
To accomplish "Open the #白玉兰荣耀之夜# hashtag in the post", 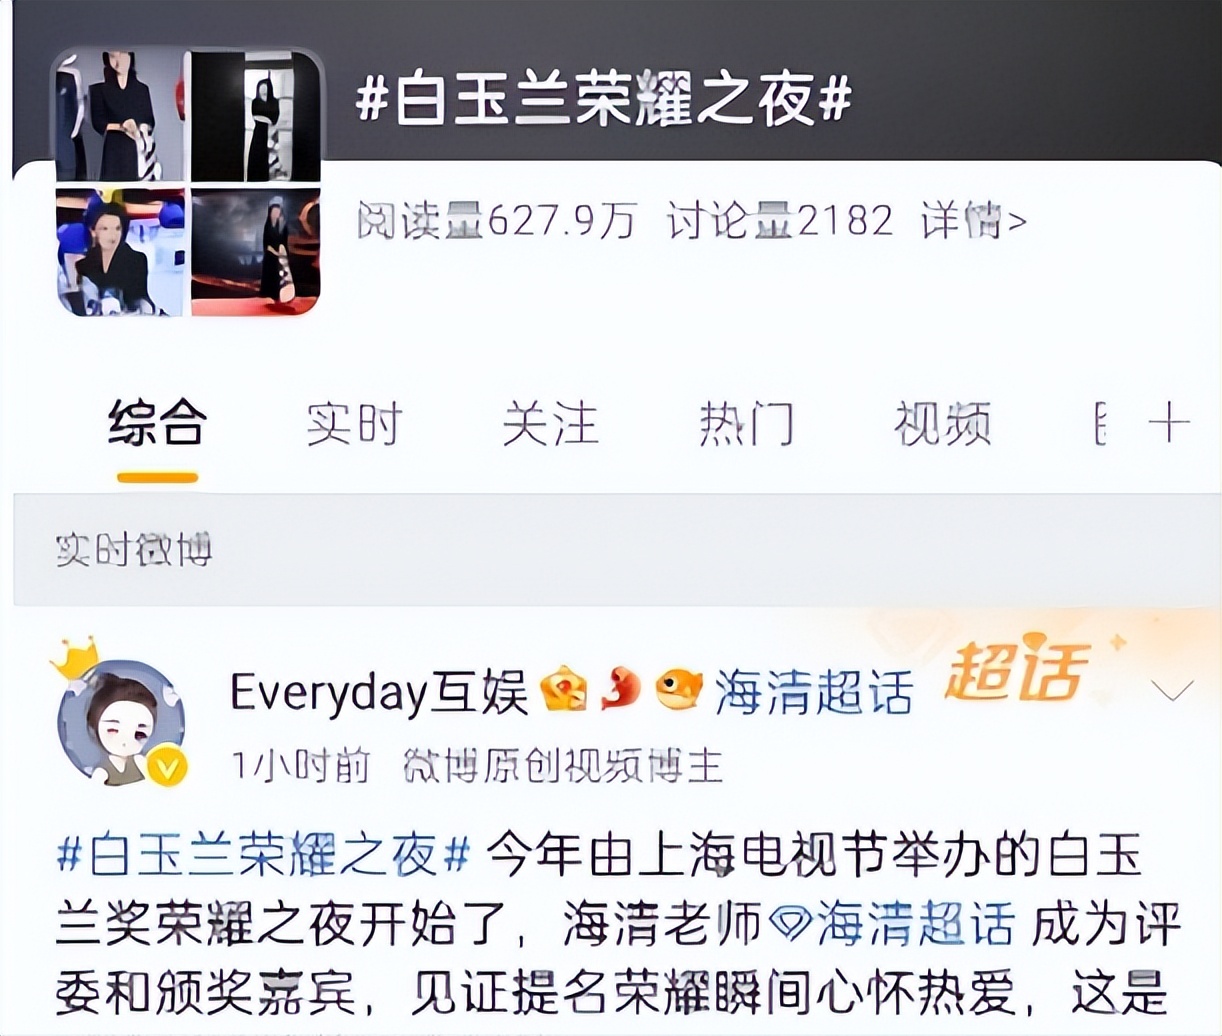I will click(x=263, y=855).
